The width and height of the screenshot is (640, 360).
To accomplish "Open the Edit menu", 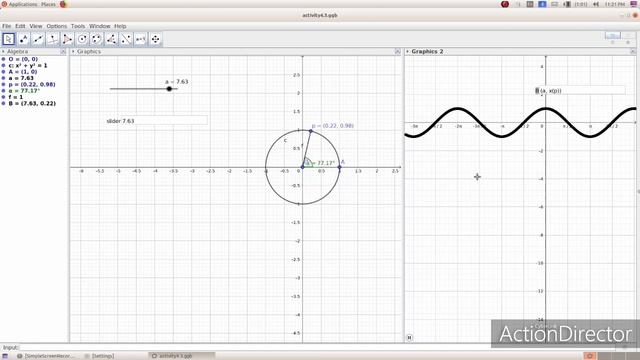I will (x=20, y=26).
